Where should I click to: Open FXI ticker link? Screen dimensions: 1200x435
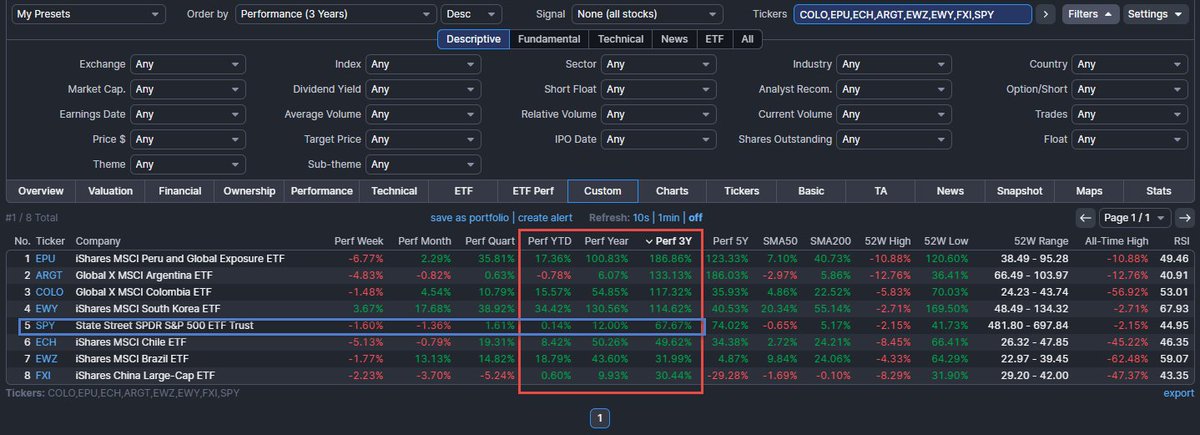pos(45,377)
